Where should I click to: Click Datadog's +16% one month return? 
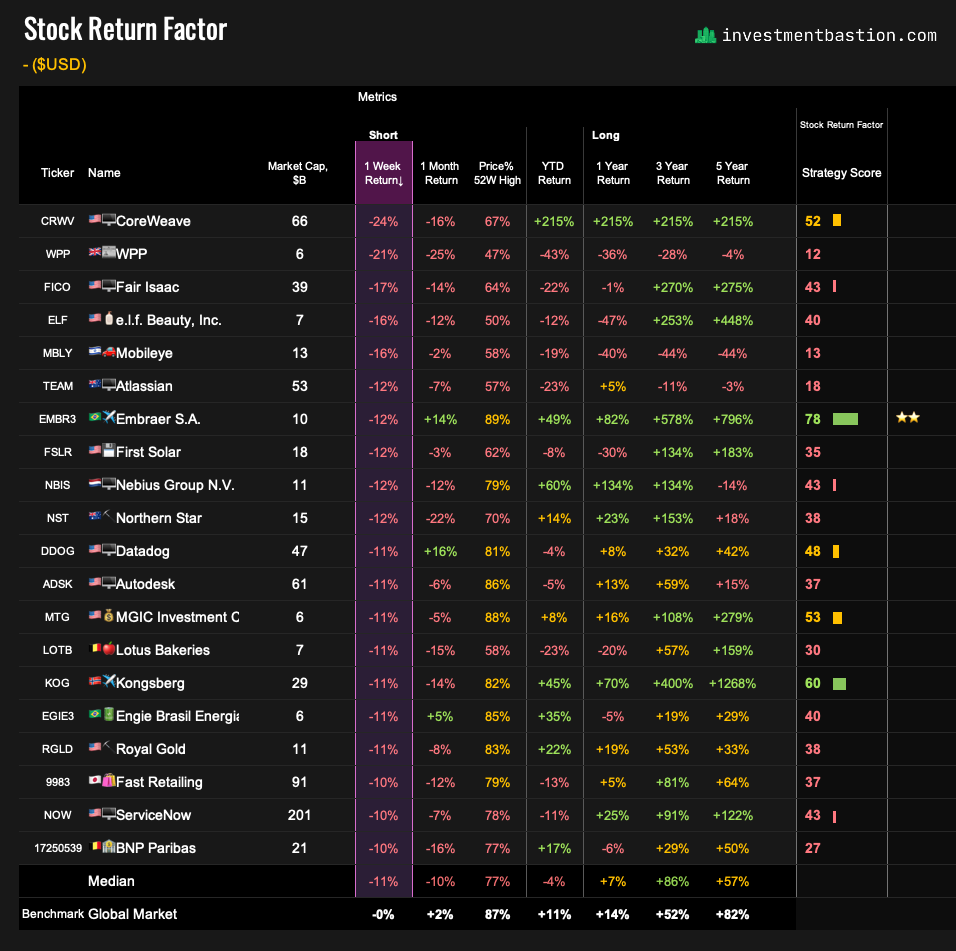coord(440,551)
